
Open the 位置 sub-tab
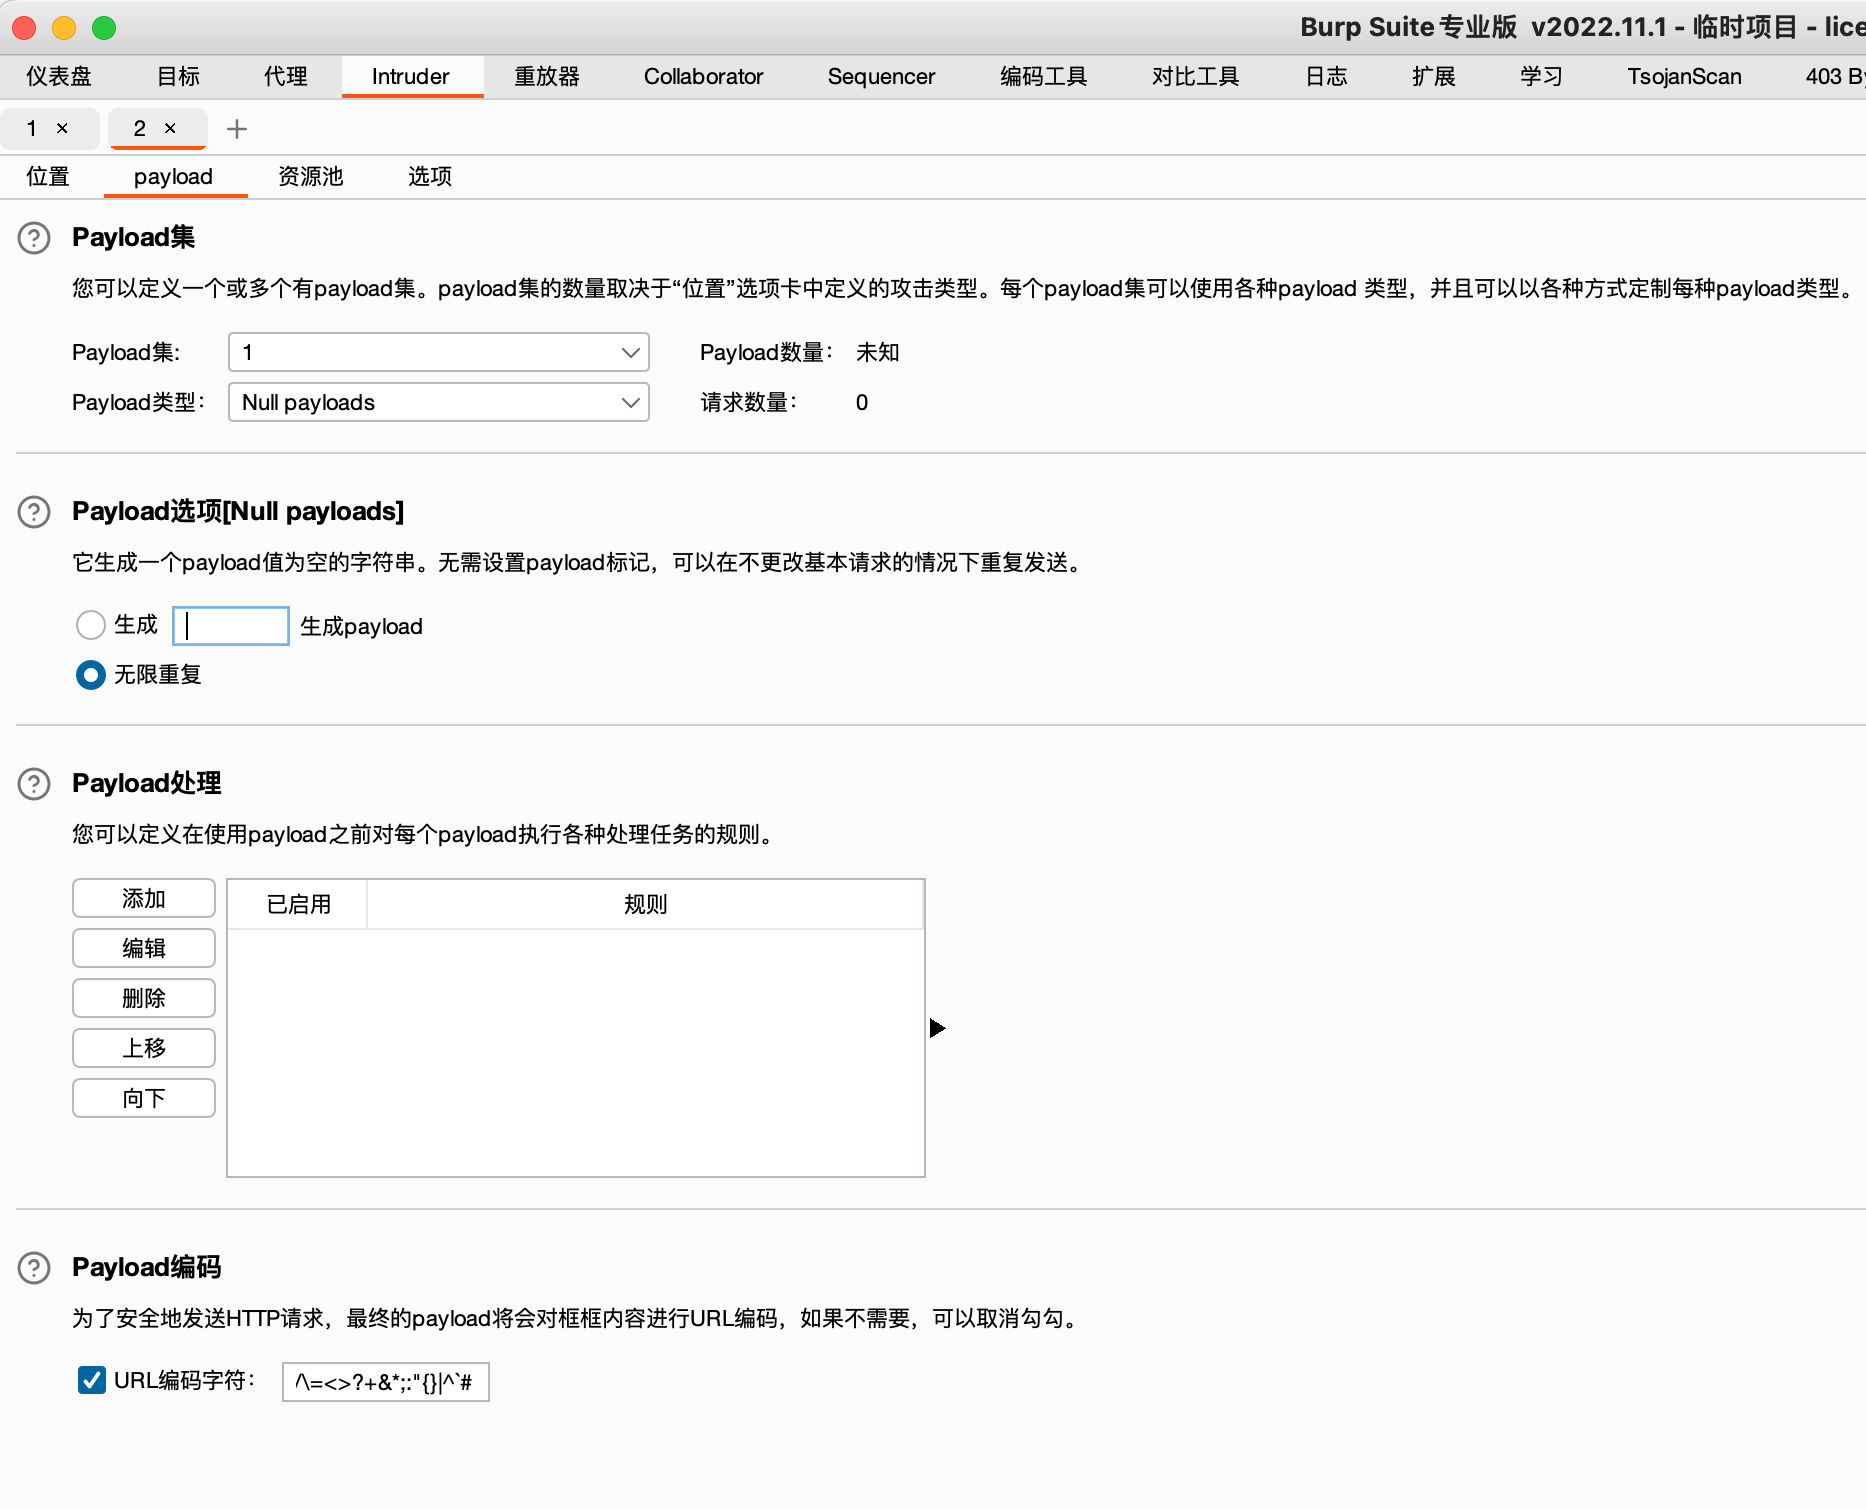[x=48, y=177]
